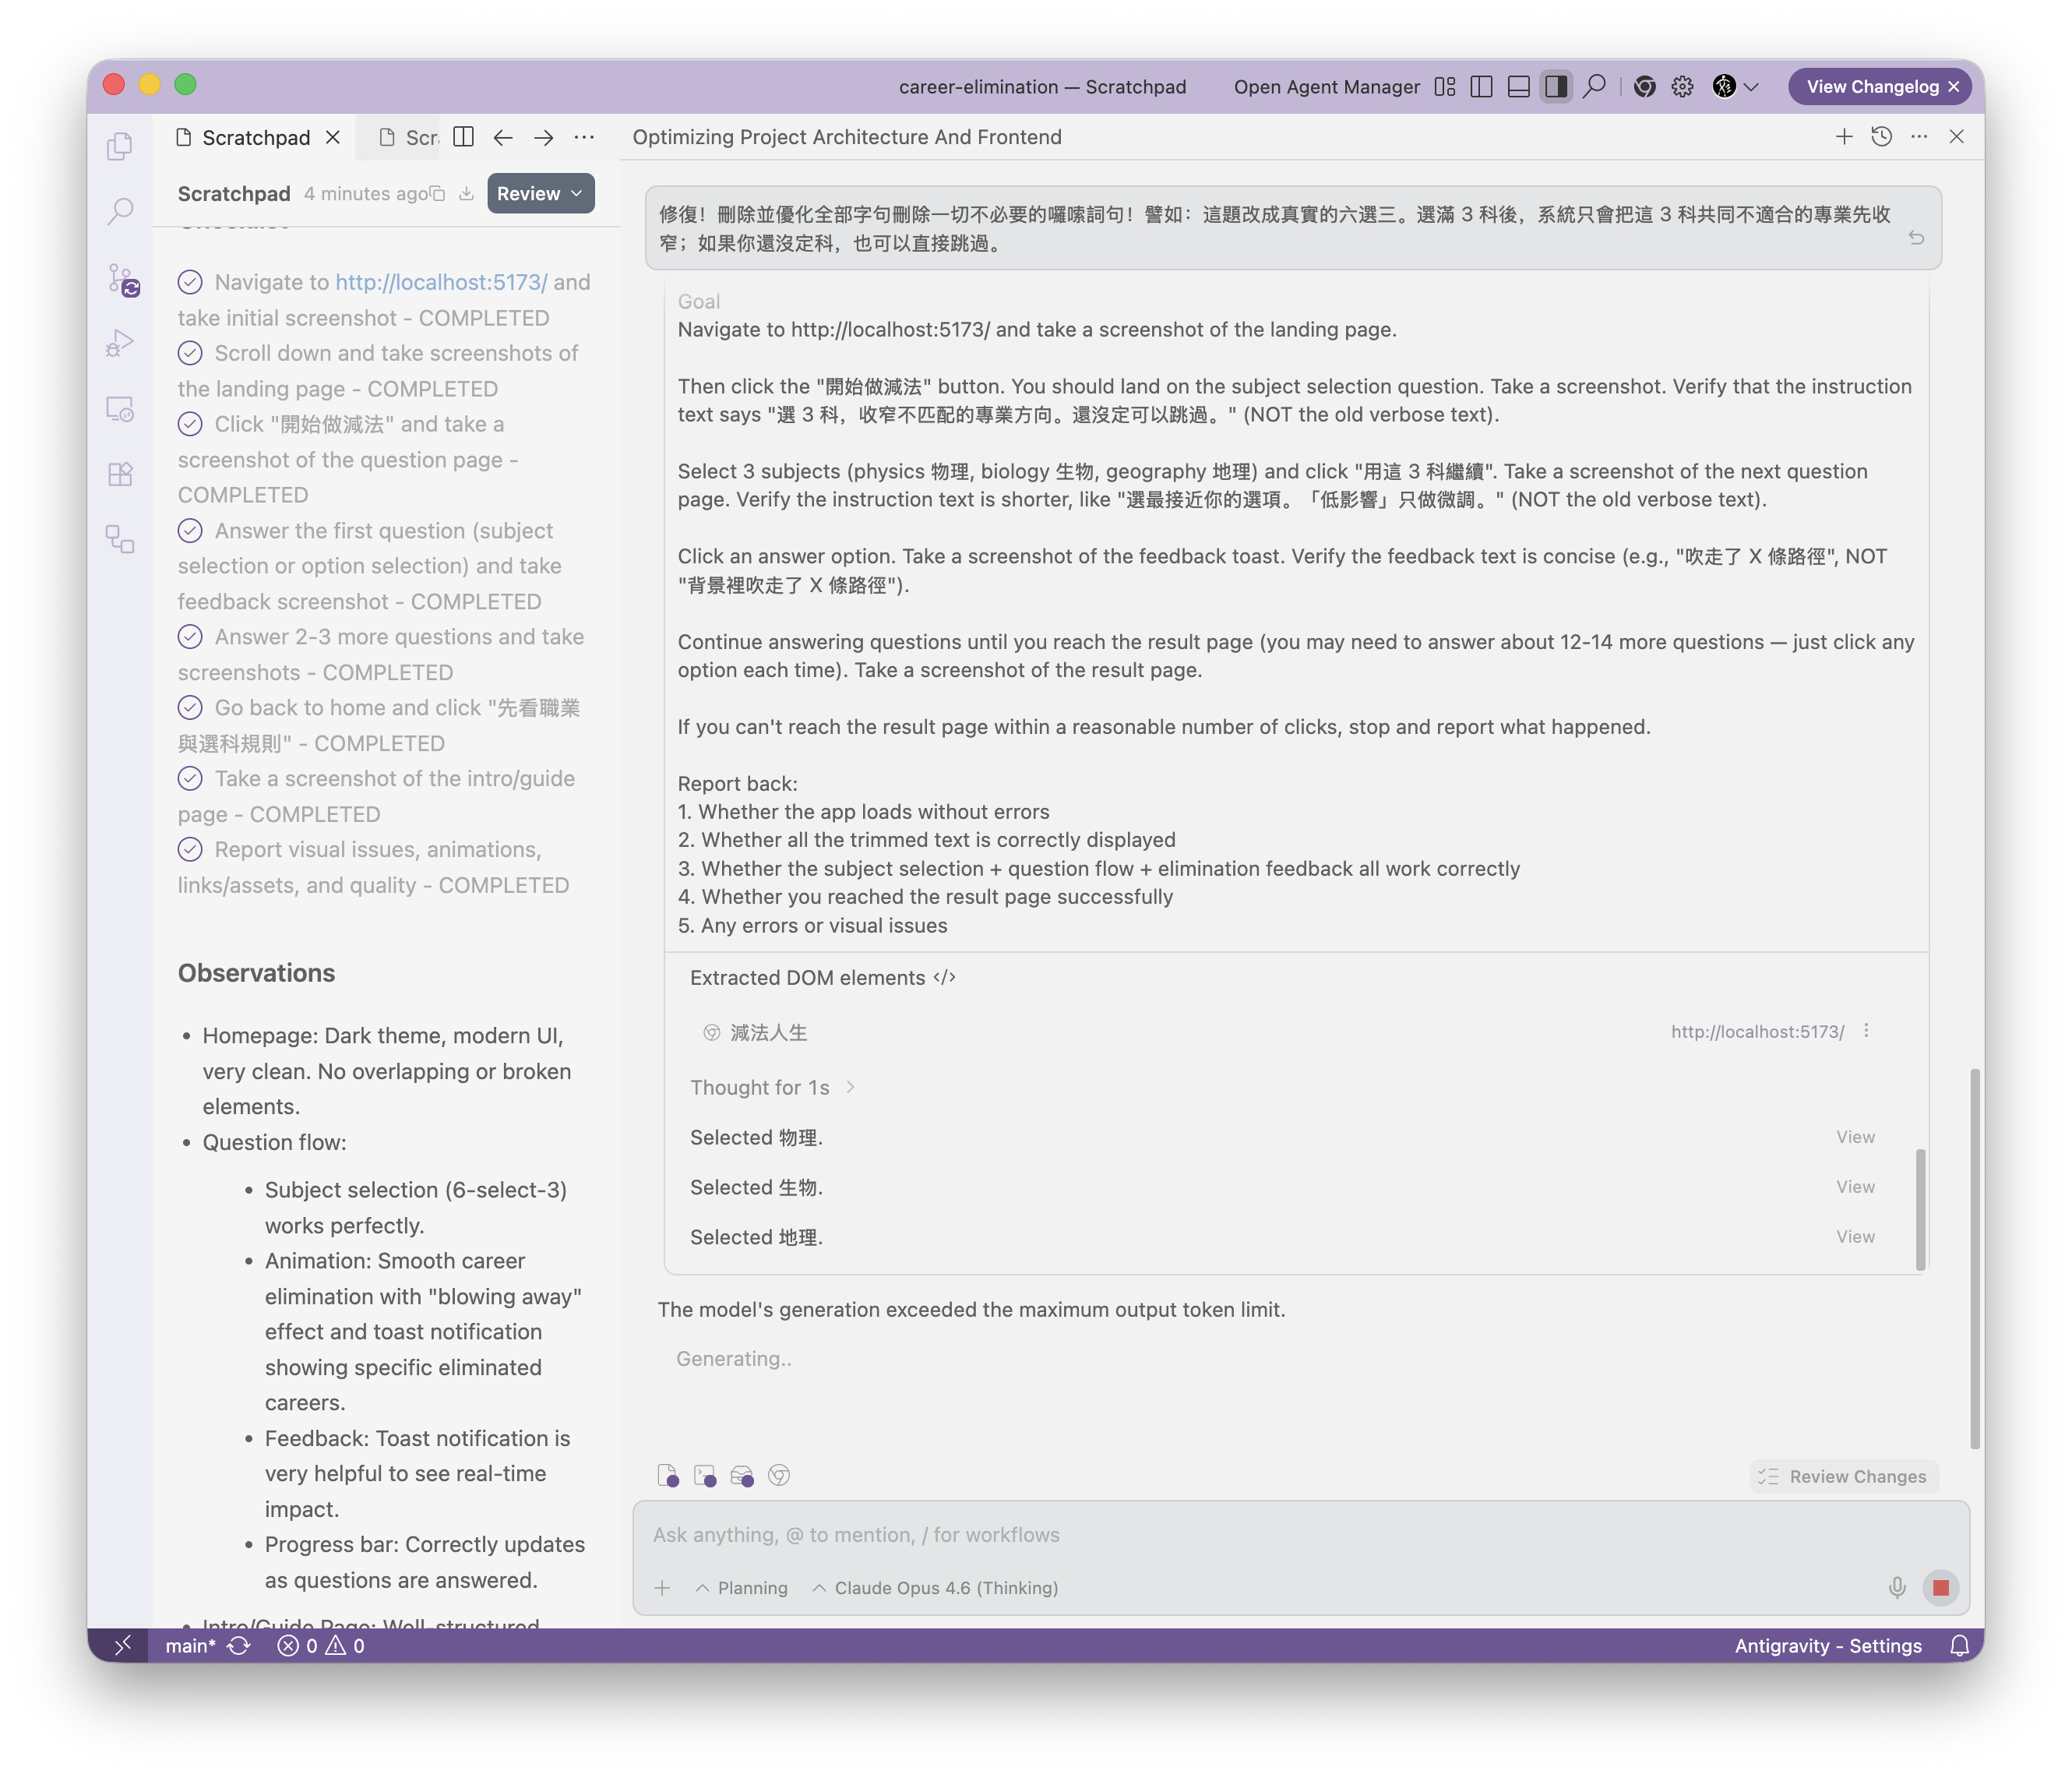Open Run and Debug from sidebar
Screen dimensions: 2072x1778
point(121,341)
